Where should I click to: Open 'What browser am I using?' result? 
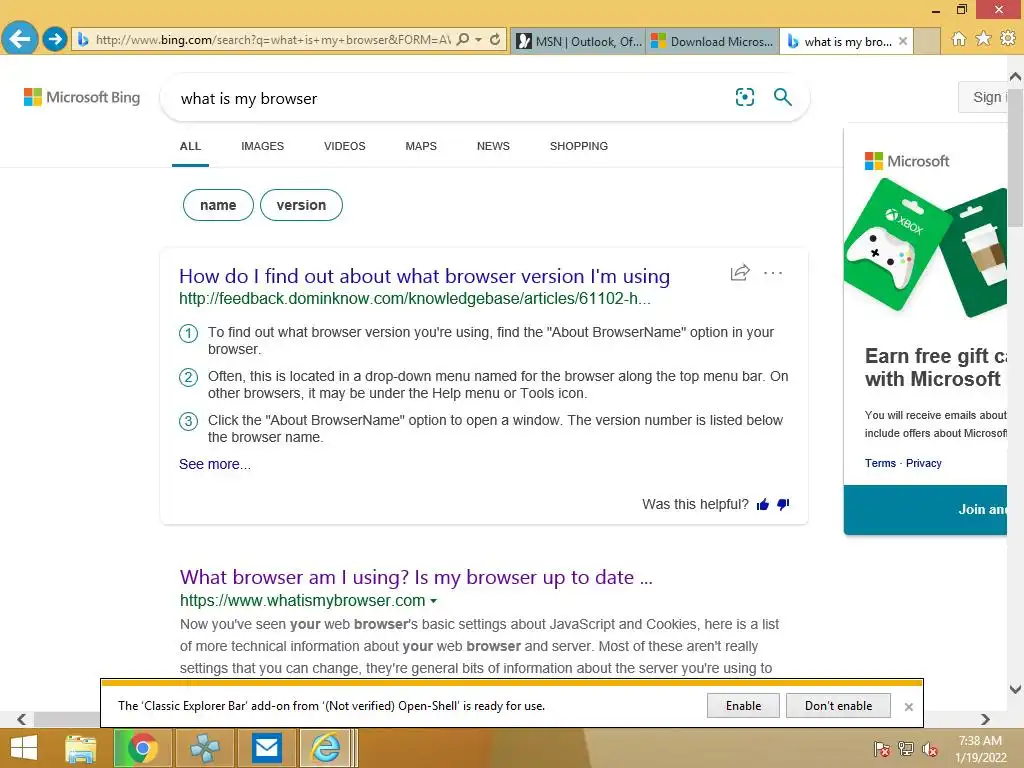click(x=416, y=577)
